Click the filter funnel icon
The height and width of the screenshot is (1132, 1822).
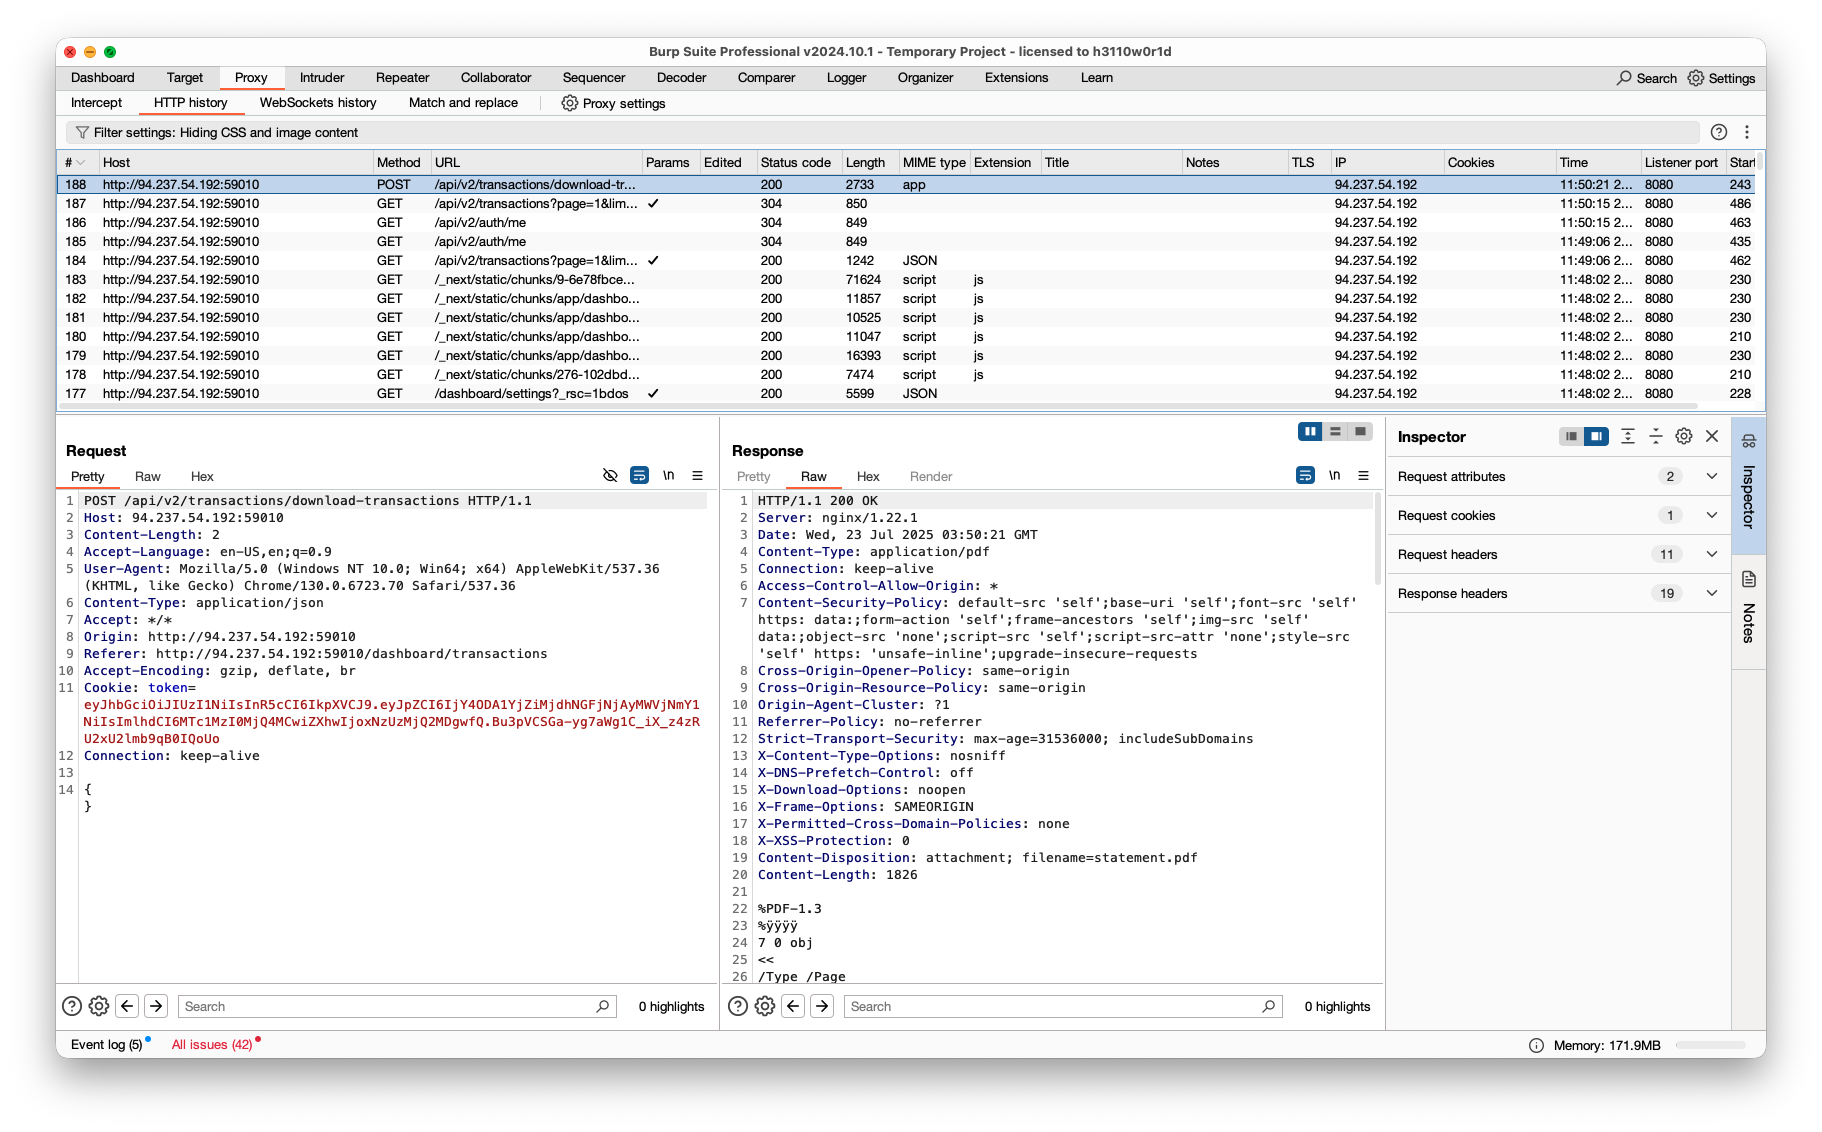click(x=82, y=132)
